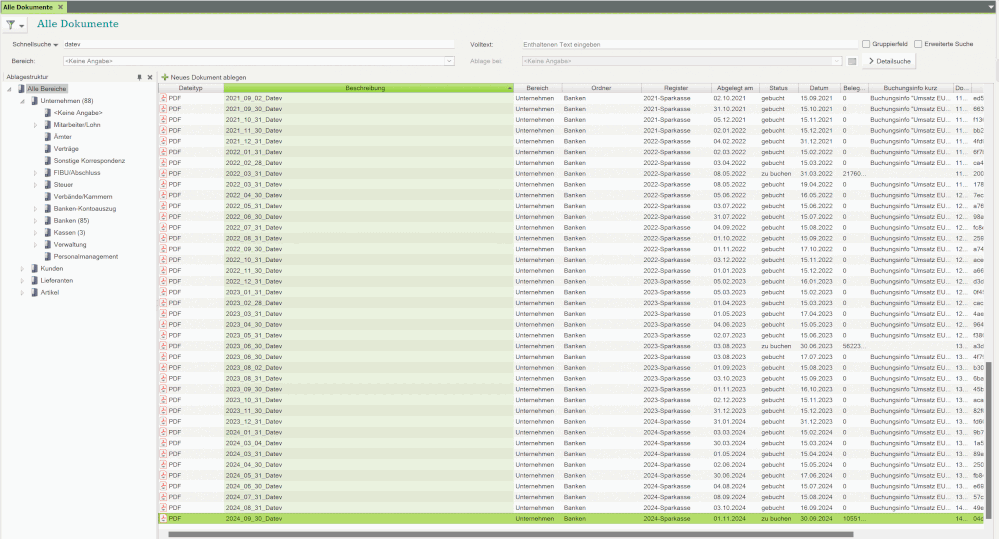The image size is (999, 539).
Task: Click Neues Dokument ablegen
Action: click(204, 77)
